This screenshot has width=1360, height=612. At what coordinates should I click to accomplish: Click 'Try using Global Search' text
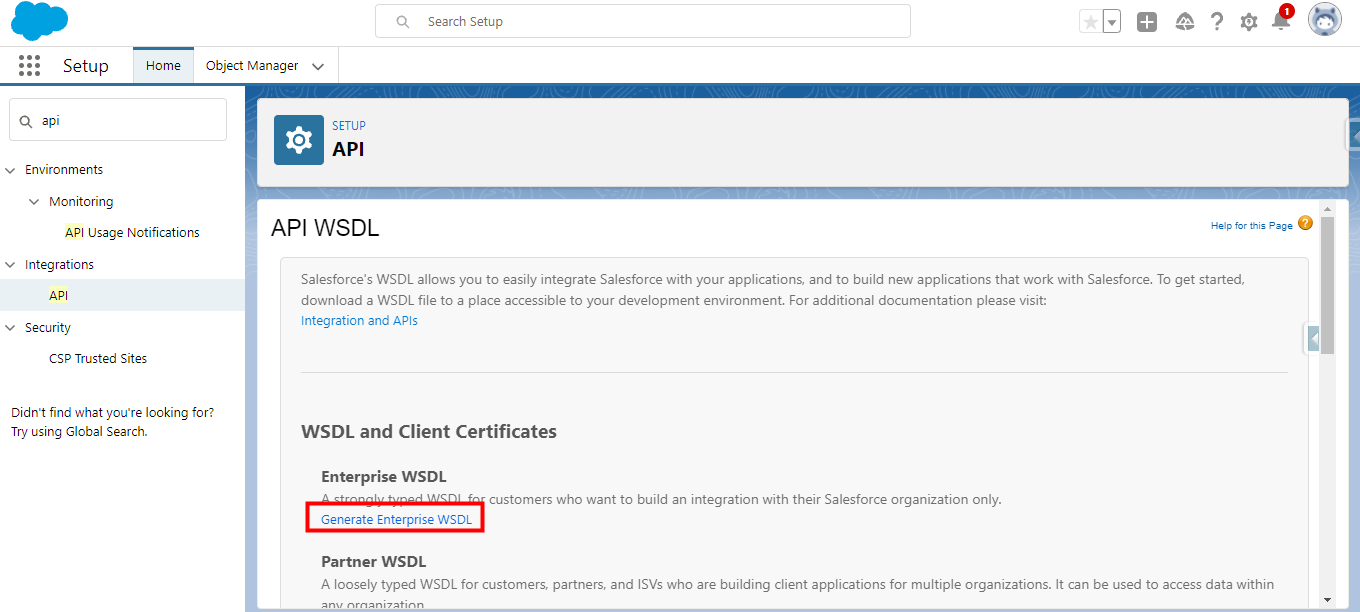point(79,432)
